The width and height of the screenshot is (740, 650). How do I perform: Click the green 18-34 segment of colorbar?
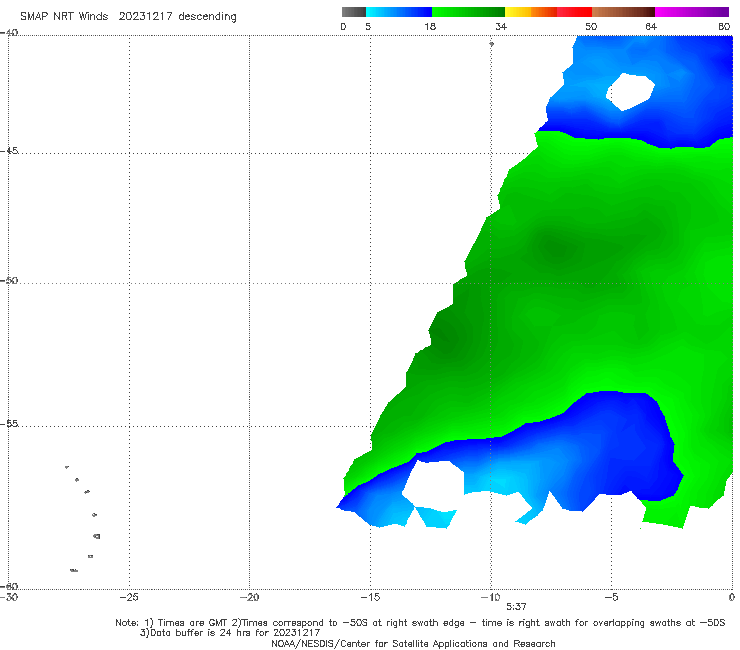468,12
